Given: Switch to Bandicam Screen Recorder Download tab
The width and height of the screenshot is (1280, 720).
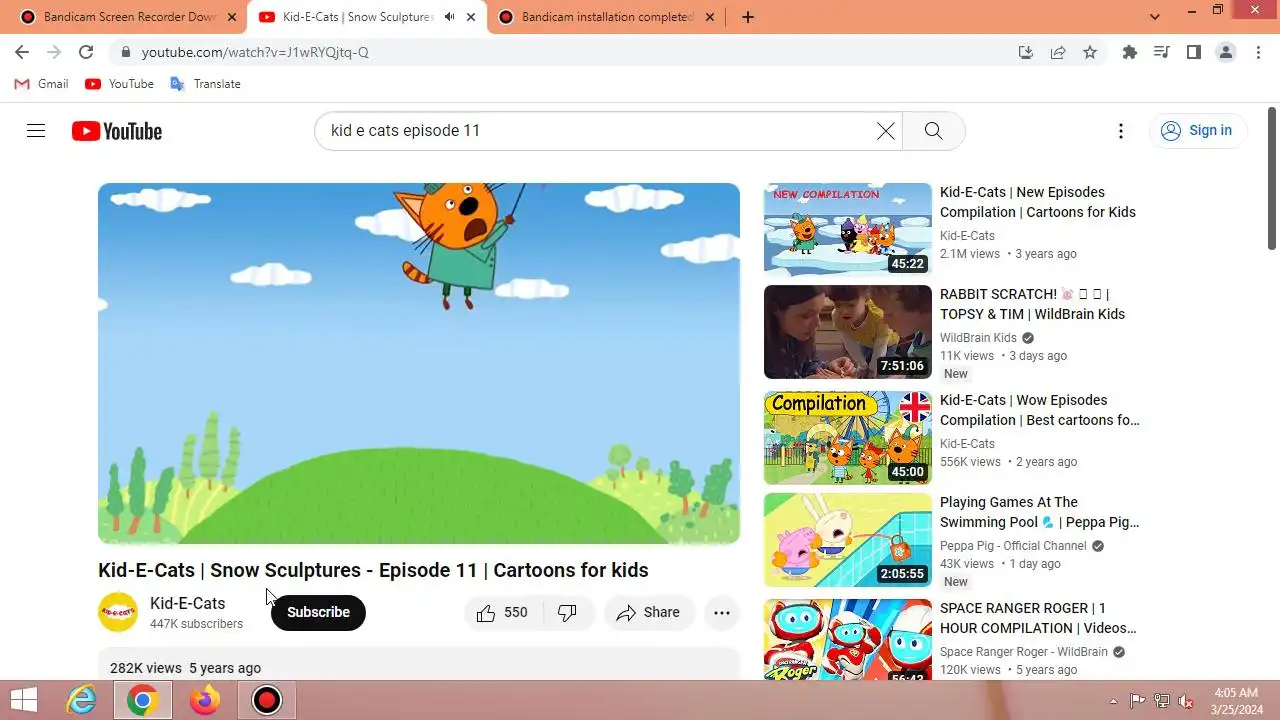Looking at the screenshot, I should (x=130, y=17).
